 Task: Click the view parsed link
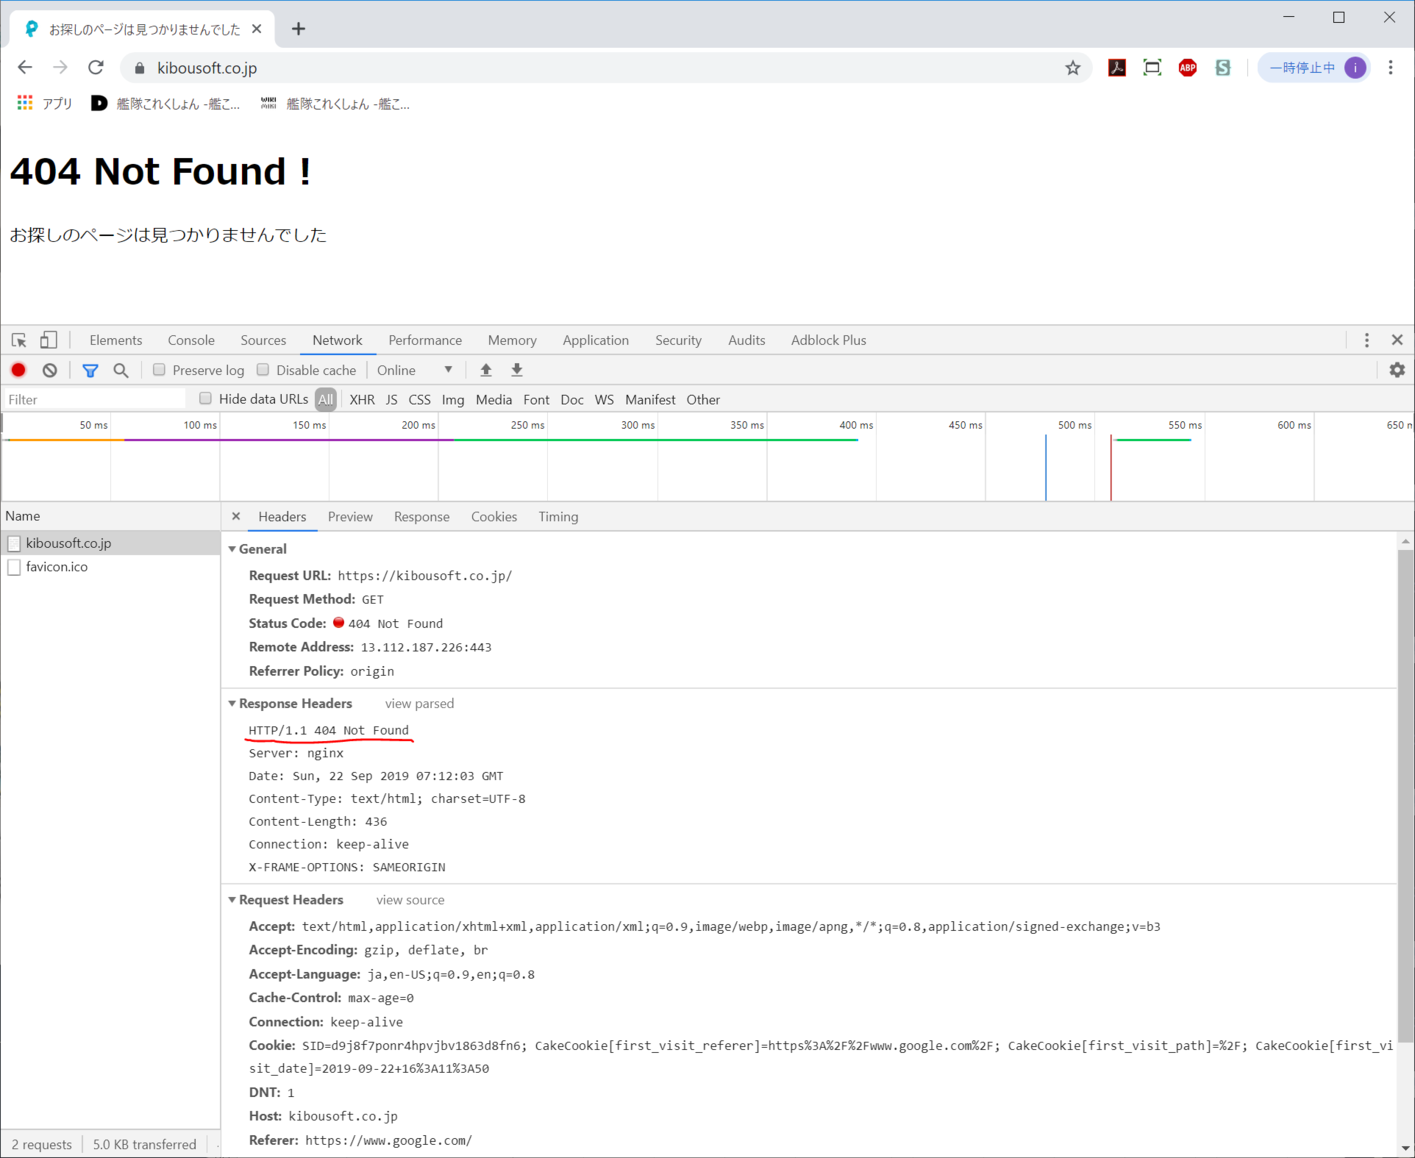[x=419, y=704]
